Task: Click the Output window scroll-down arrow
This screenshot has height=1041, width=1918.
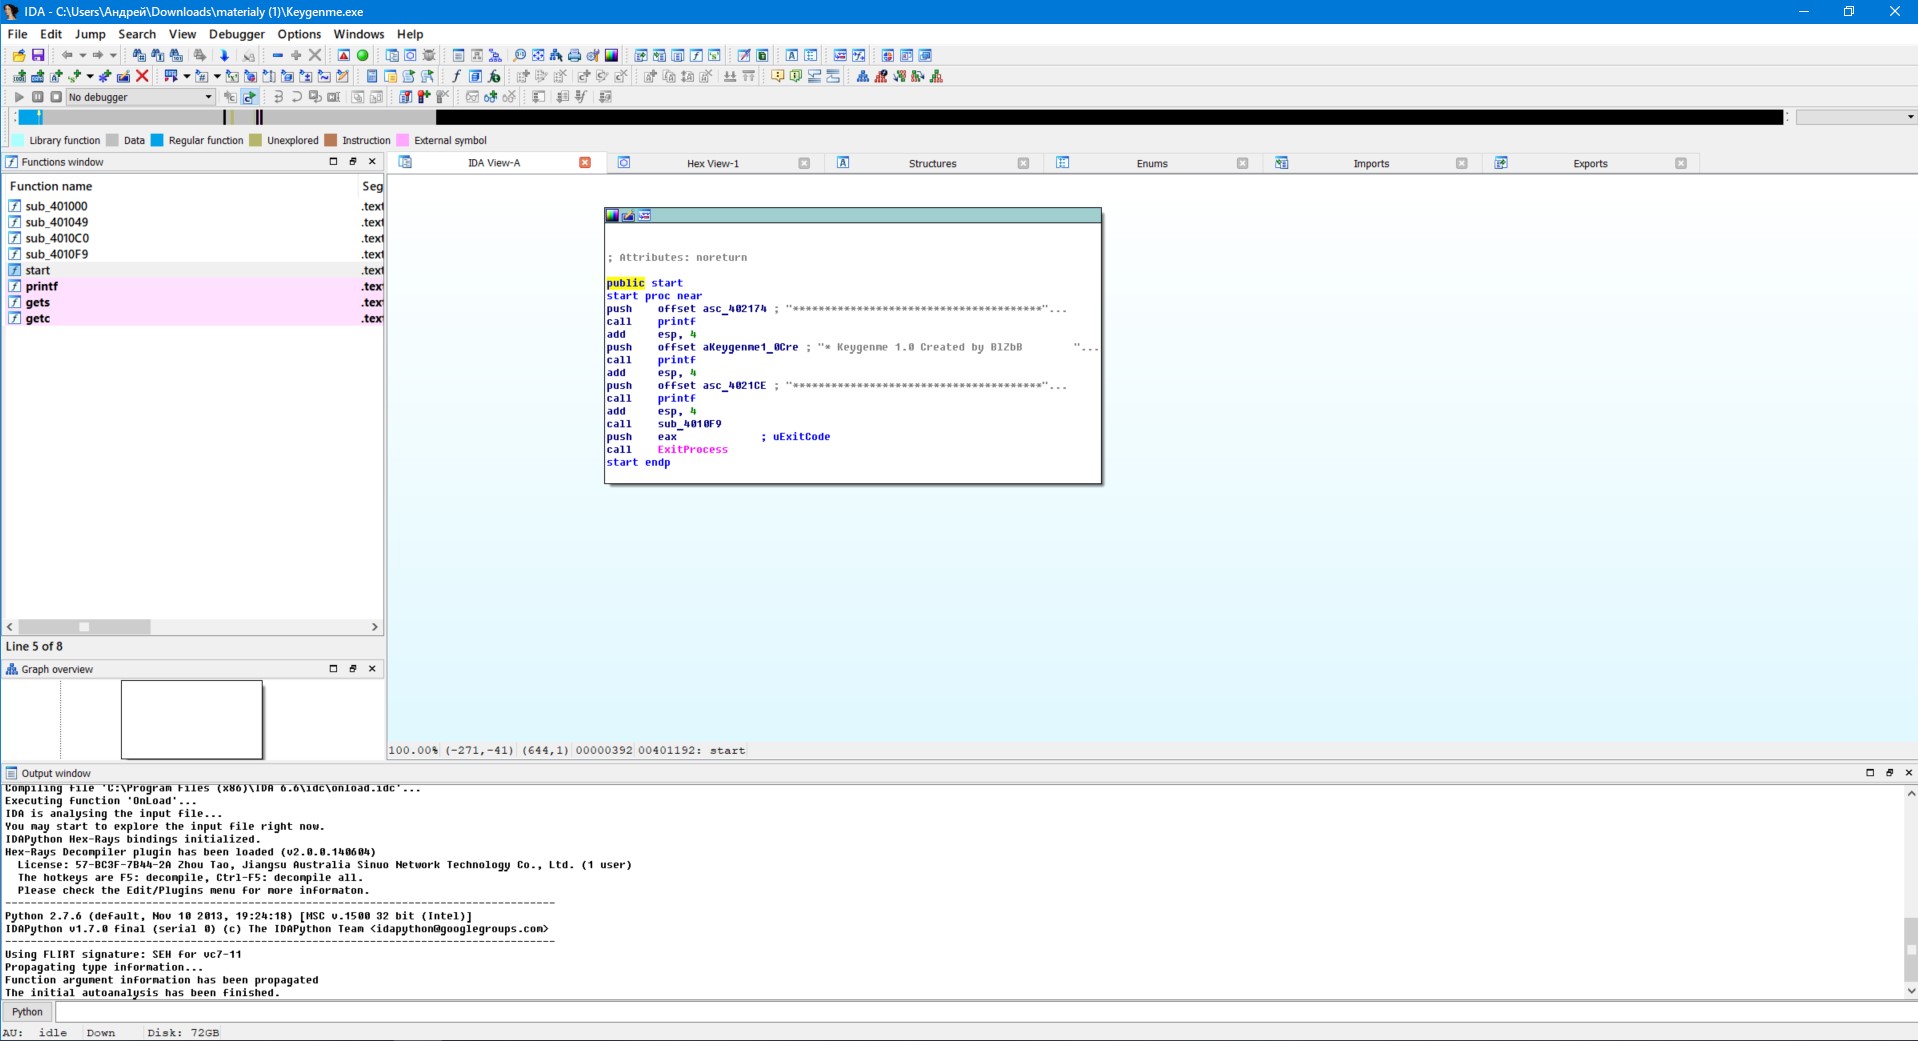Action: (x=1910, y=991)
